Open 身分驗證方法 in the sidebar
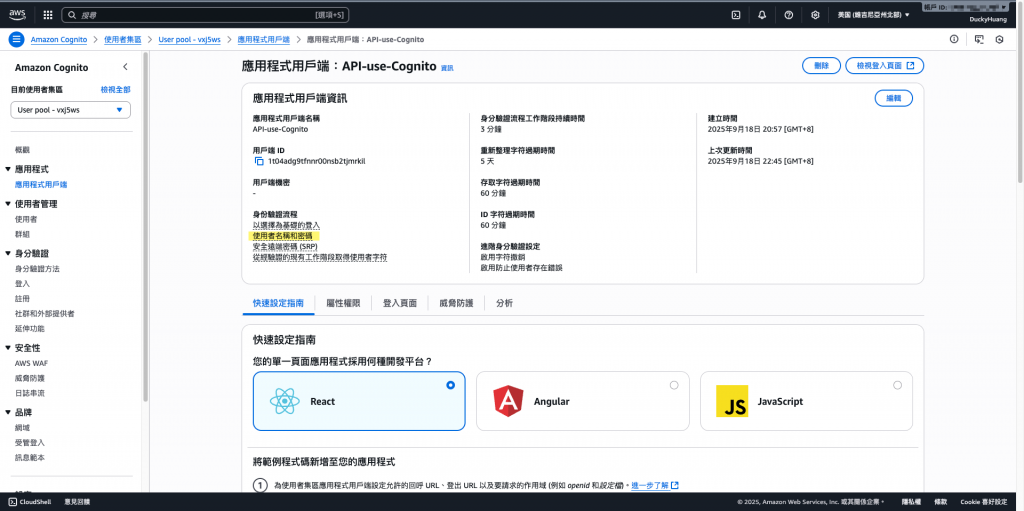 (x=37, y=269)
